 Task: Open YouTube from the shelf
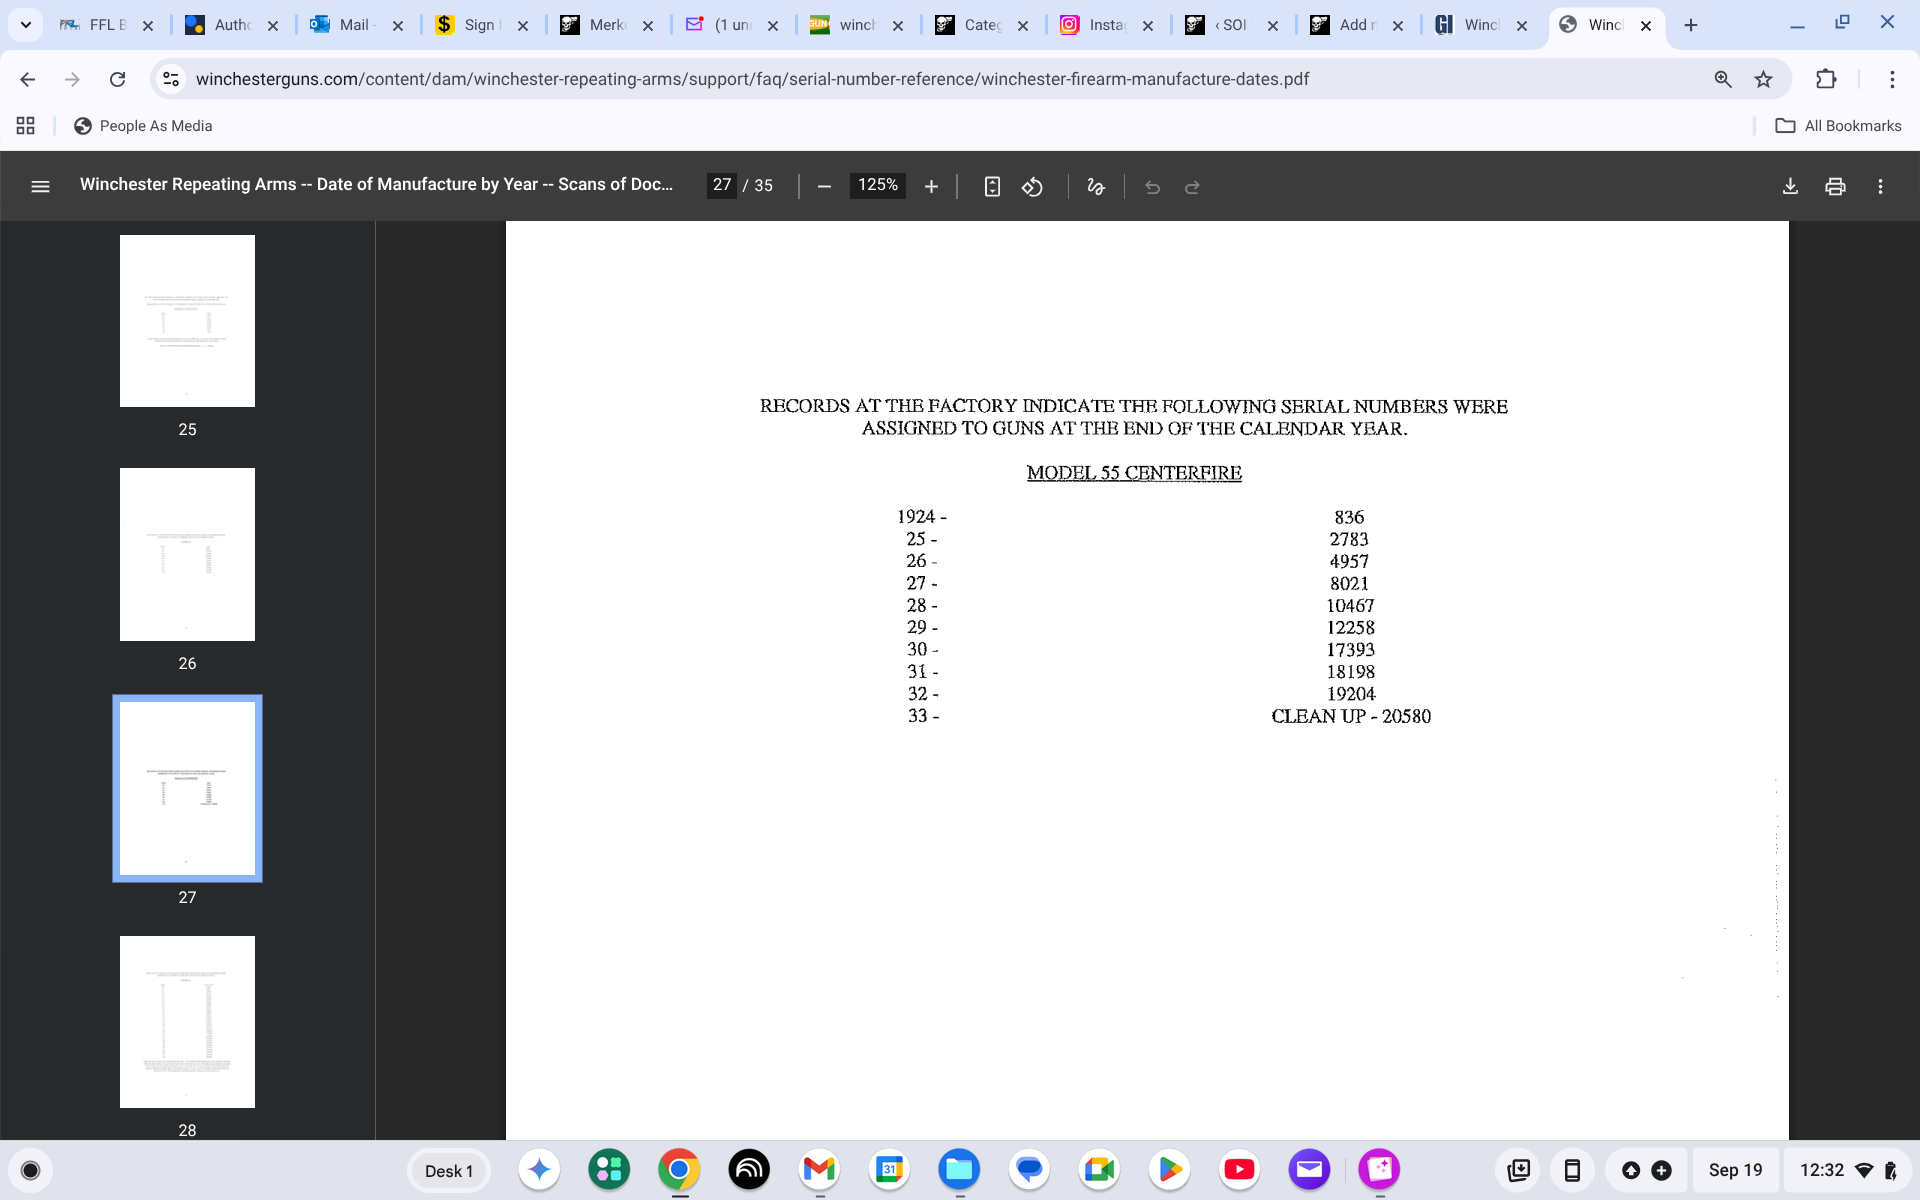1239,1169
